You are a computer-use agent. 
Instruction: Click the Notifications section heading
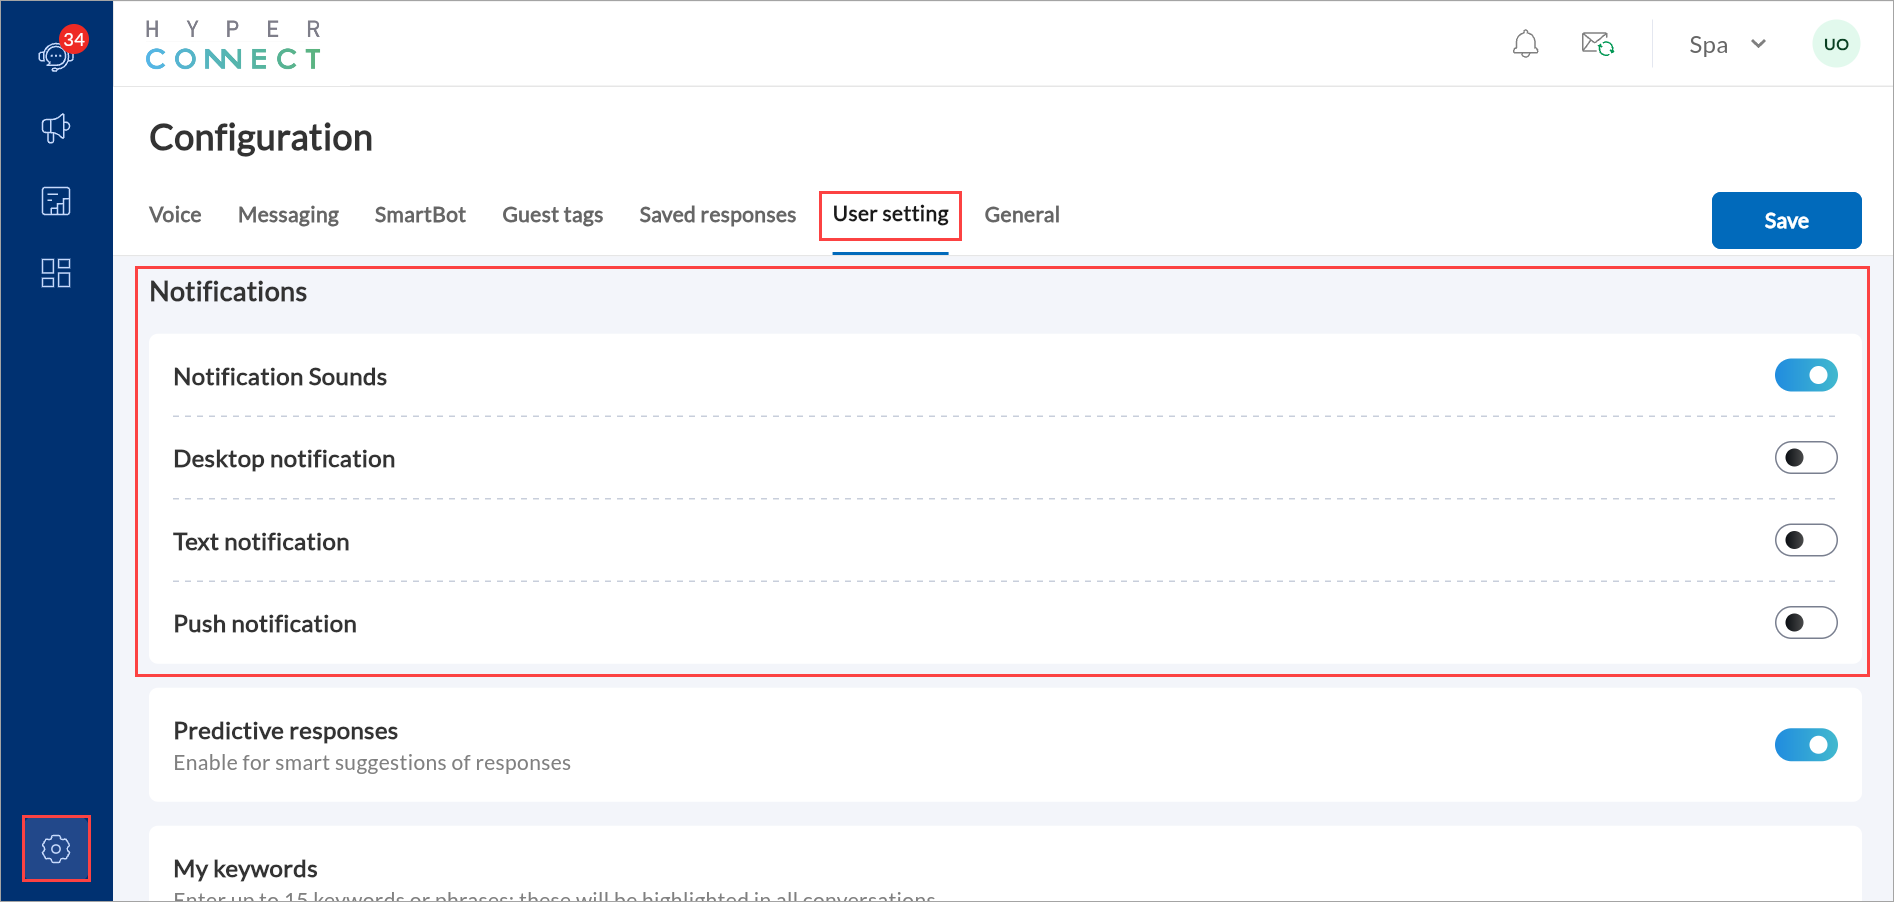pos(228,292)
